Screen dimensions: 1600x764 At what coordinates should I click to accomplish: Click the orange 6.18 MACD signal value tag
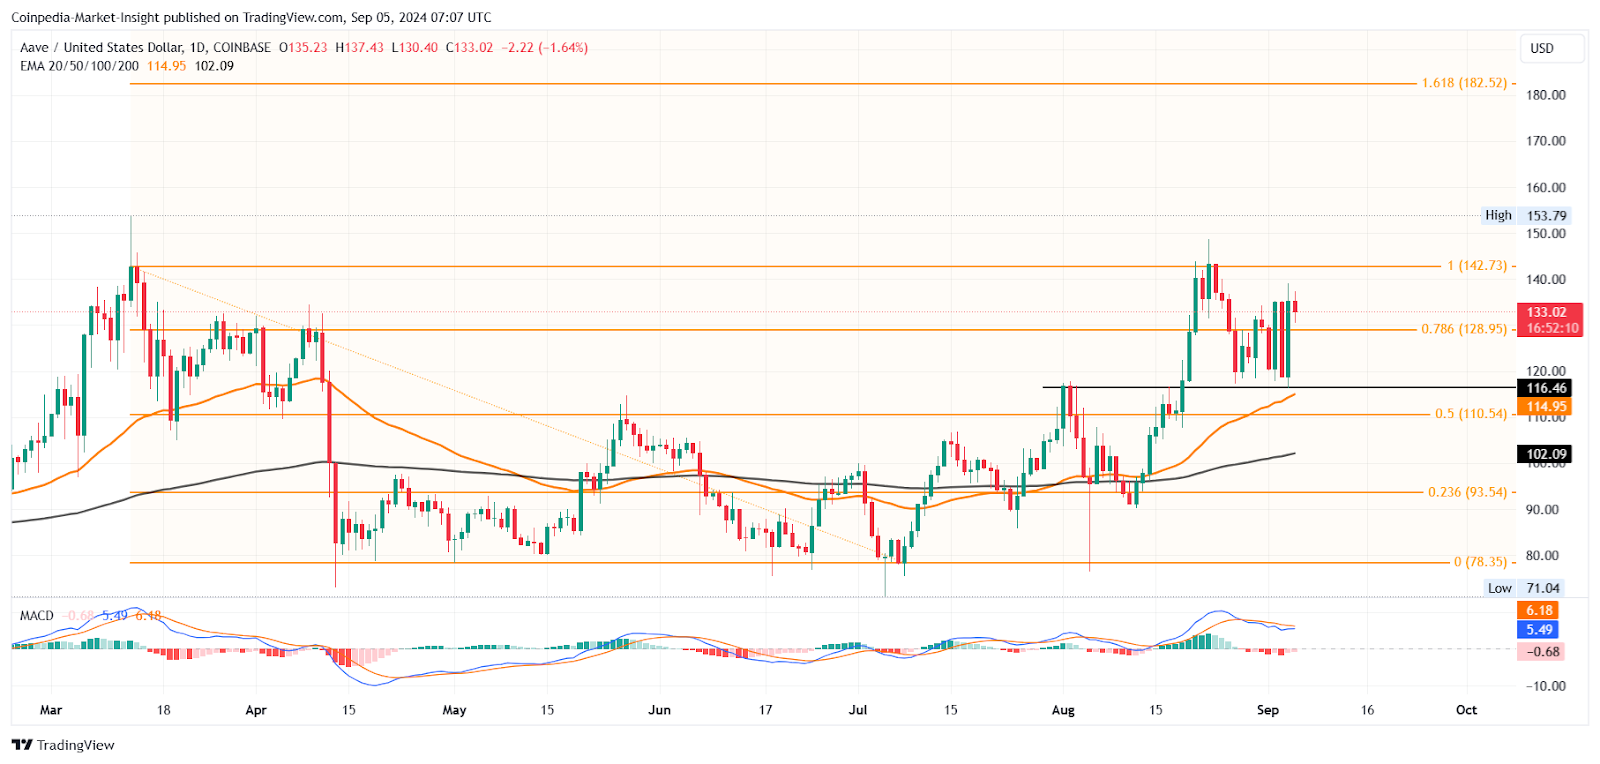[x=1538, y=610]
